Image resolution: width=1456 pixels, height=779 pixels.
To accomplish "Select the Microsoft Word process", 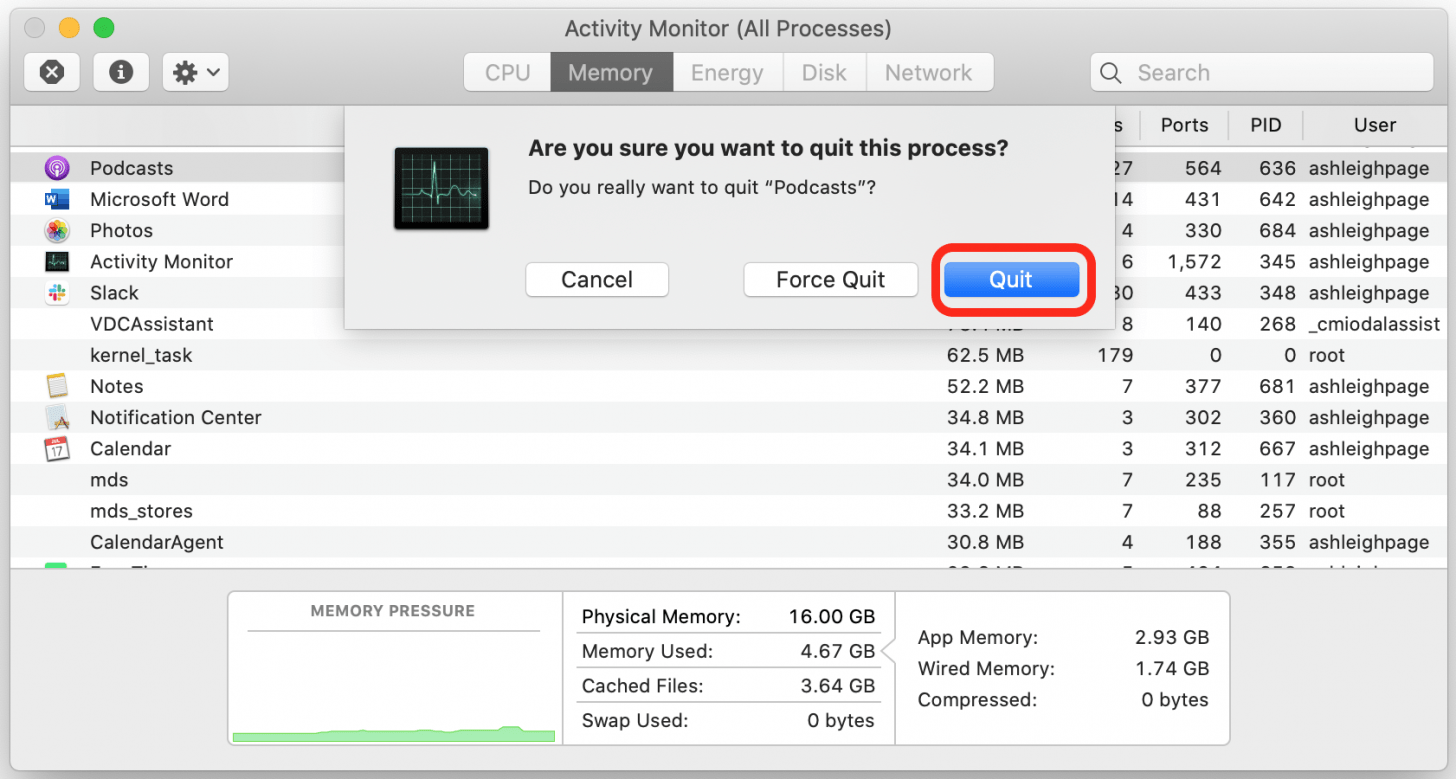I will [159, 199].
